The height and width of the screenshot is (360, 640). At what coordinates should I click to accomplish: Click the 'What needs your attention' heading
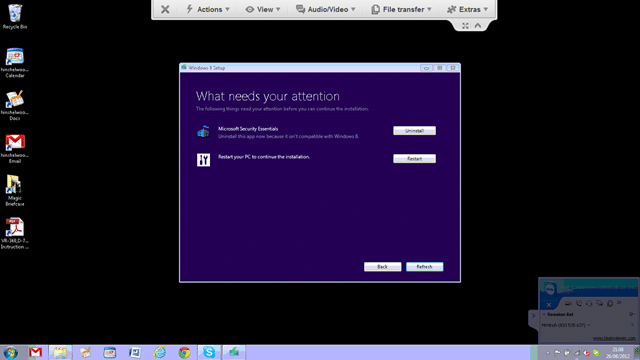tap(268, 96)
